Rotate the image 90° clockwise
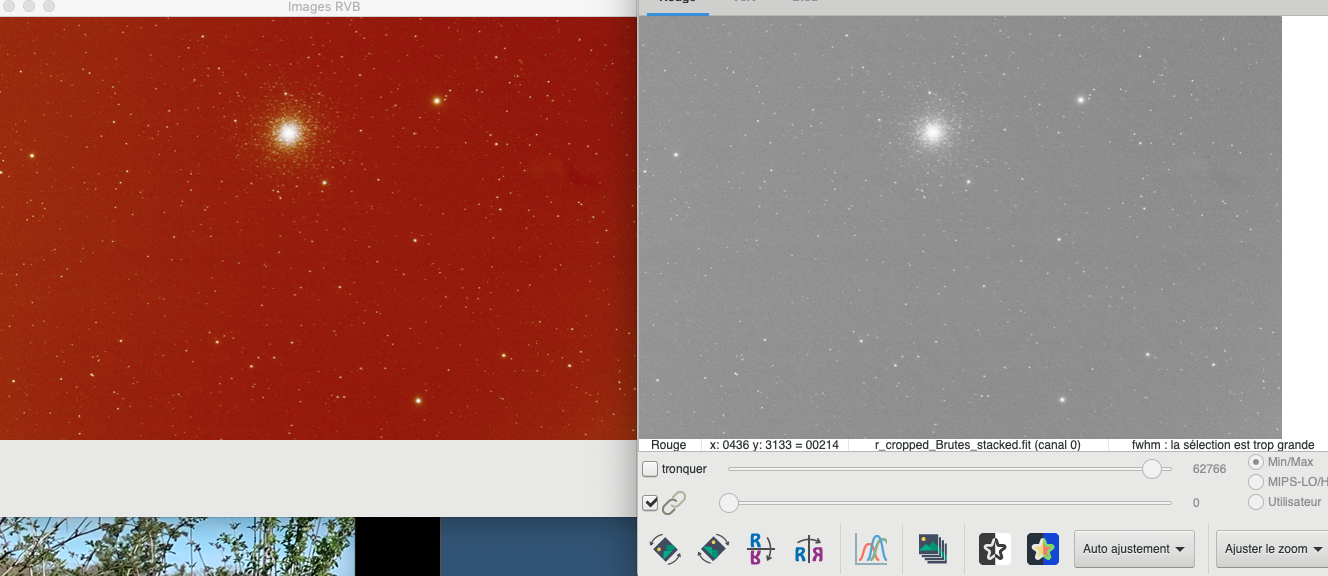1328x576 pixels. point(713,549)
